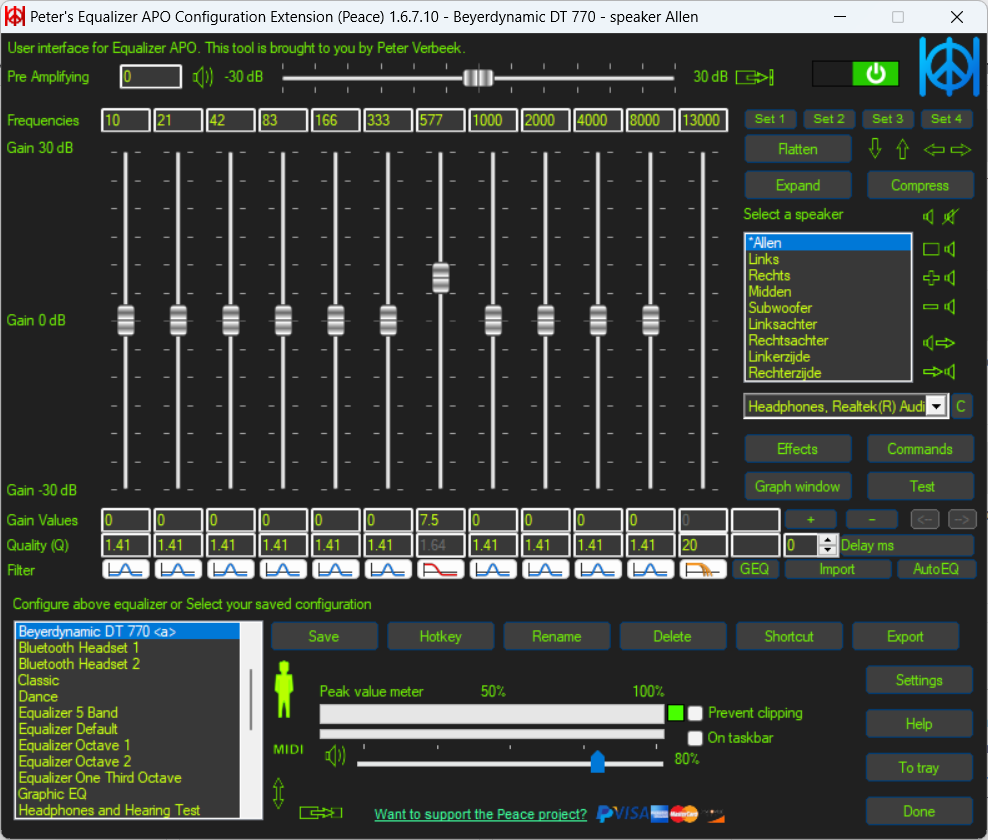988x840 pixels.
Task: Switch to the Set 3 tab
Action: [x=888, y=118]
